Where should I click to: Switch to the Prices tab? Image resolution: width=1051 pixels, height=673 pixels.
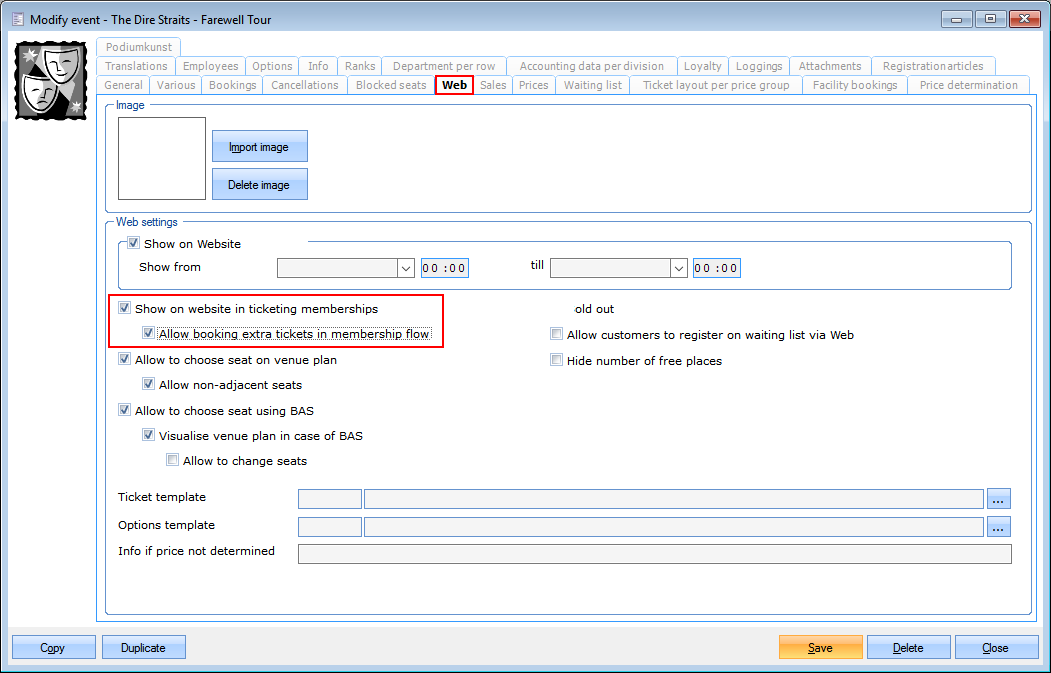point(533,85)
